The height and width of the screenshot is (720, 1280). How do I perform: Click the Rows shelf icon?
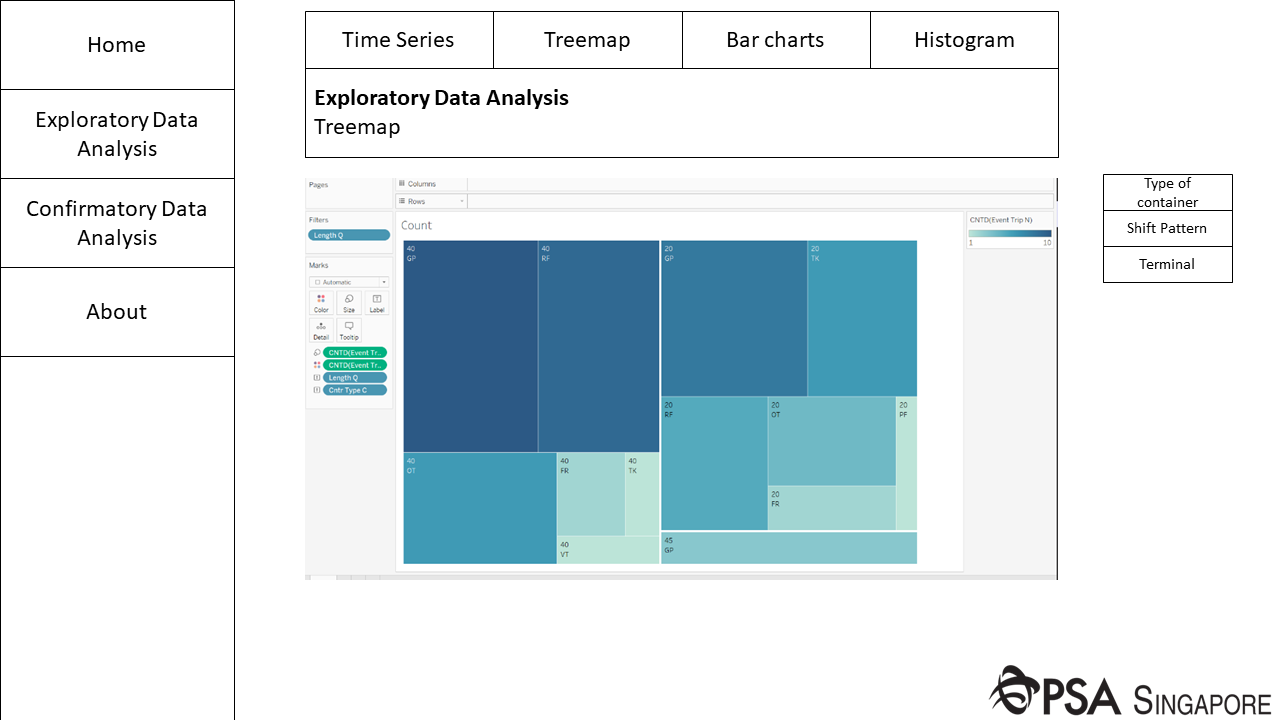401,201
